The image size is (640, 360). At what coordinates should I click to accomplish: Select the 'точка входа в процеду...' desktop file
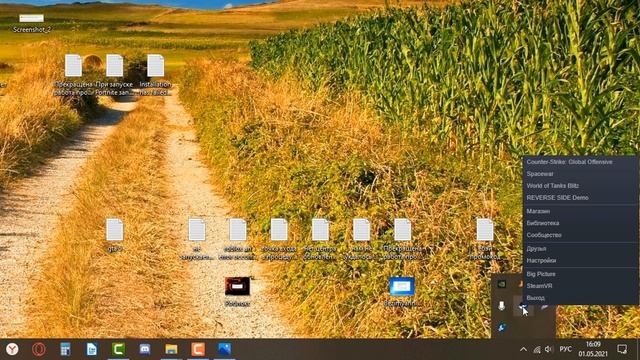pos(279,239)
